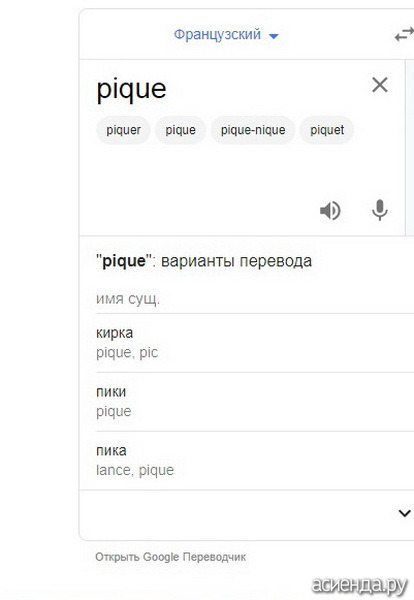The height and width of the screenshot is (600, 414).
Task: Choose the pique-nique suggestion chip
Action: tap(253, 130)
